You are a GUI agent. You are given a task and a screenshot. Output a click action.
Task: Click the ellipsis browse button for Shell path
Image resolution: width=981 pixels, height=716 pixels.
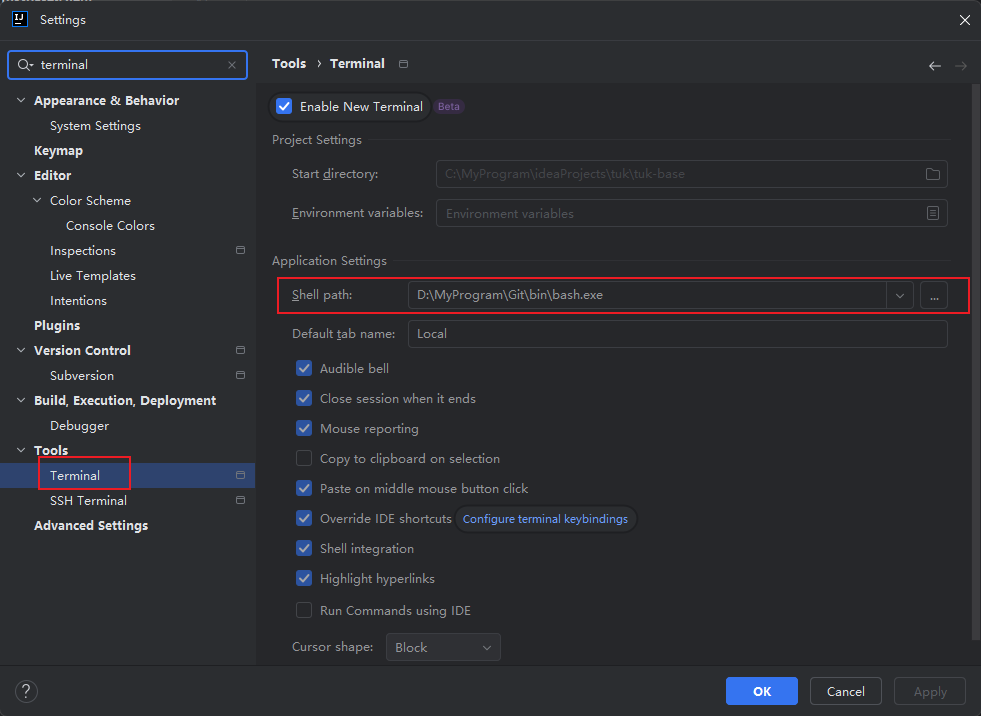coord(933,296)
